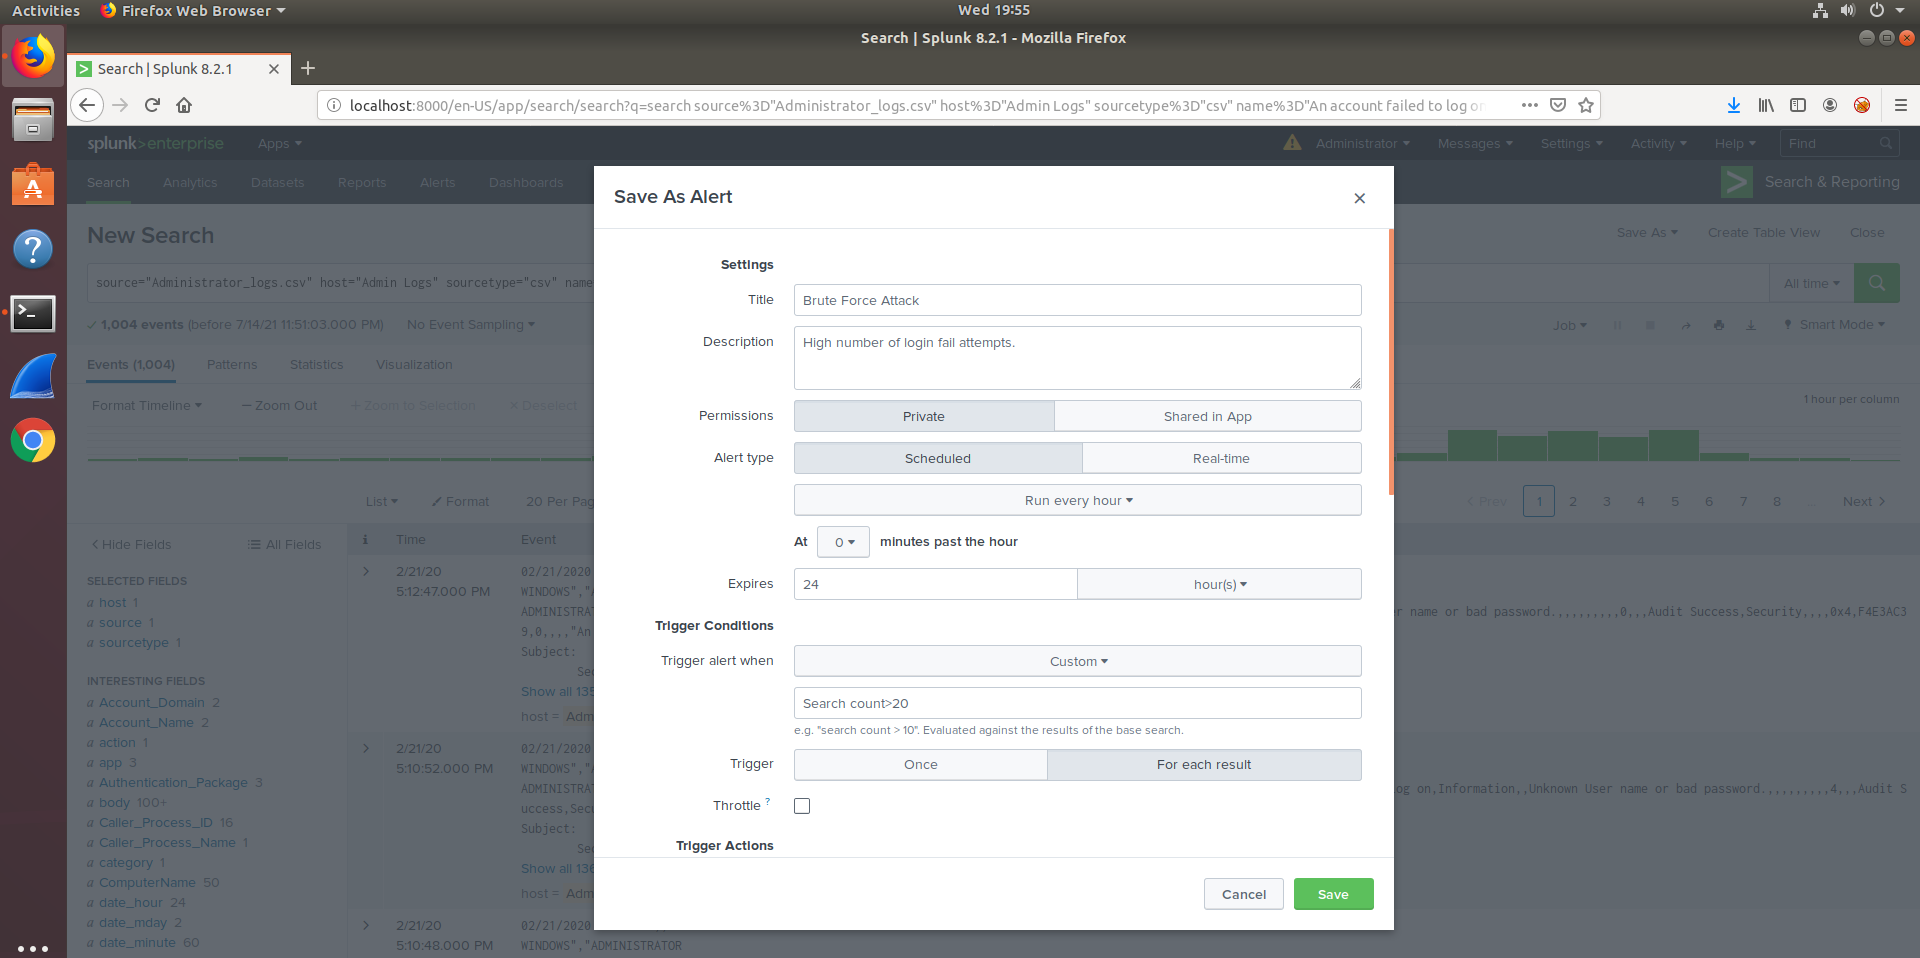
Task: Set trigger to For each result
Action: [x=1204, y=764]
